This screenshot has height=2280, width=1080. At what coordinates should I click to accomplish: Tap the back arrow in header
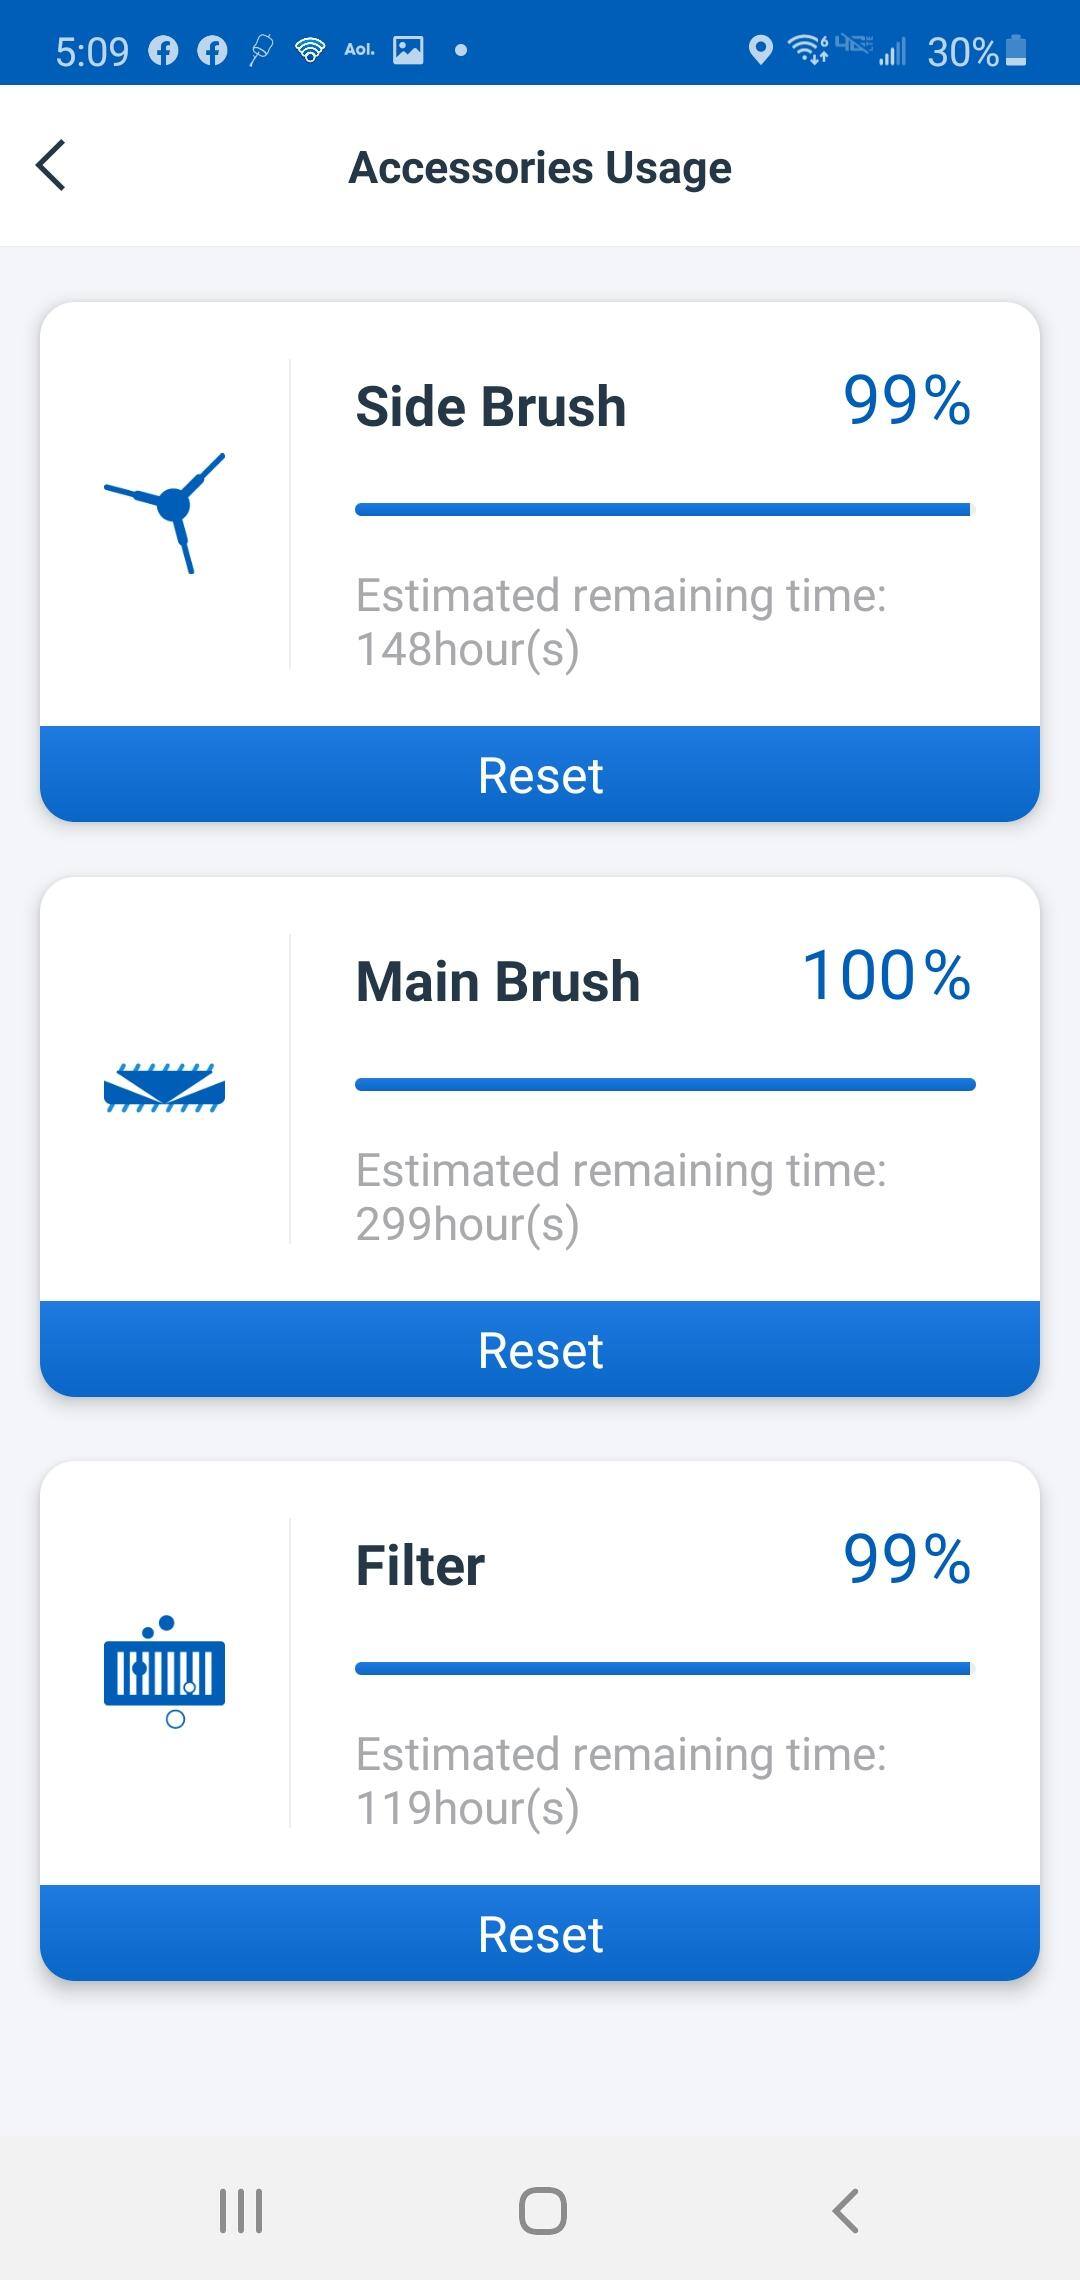point(51,165)
